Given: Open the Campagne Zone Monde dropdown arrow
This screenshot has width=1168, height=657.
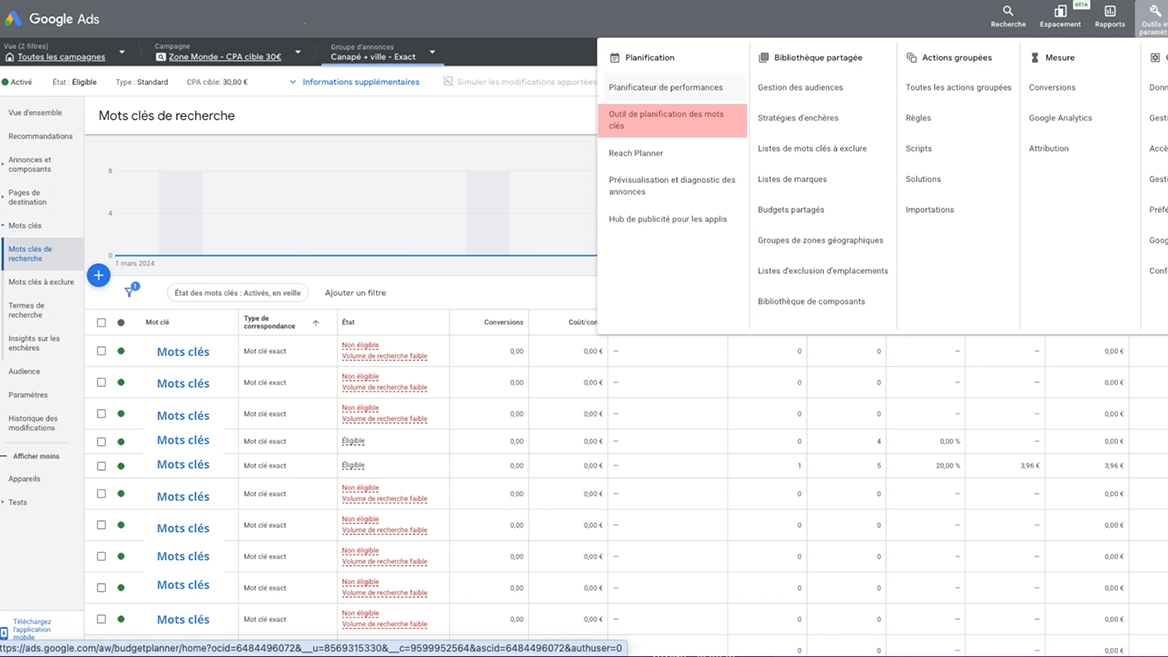Looking at the screenshot, I should (x=298, y=52).
